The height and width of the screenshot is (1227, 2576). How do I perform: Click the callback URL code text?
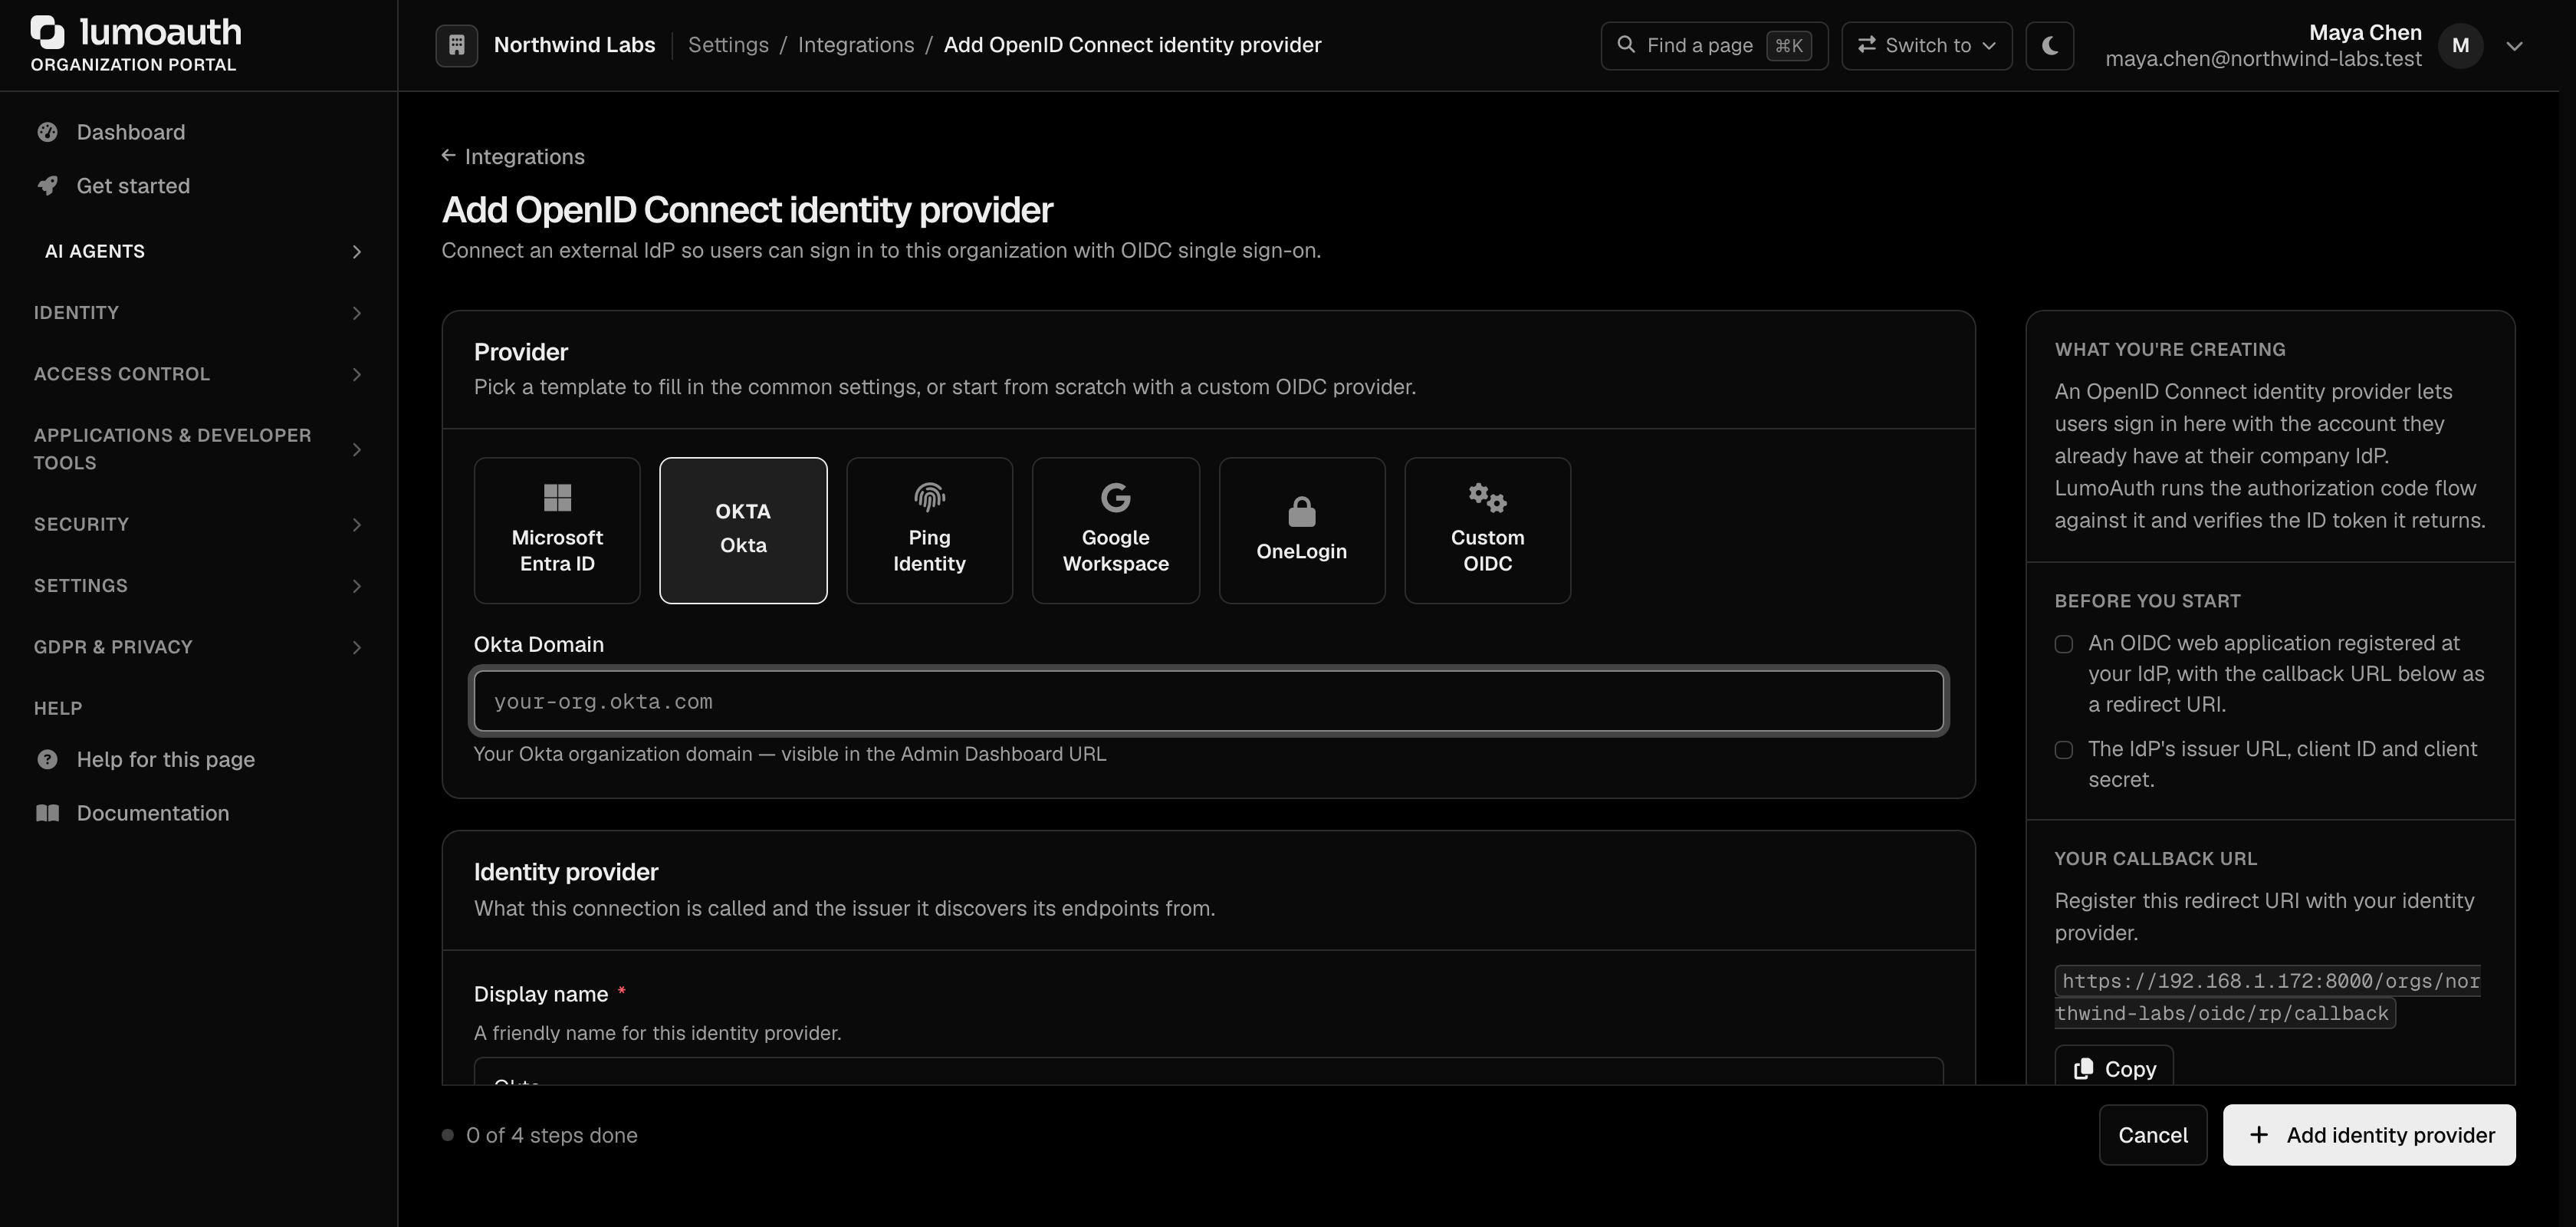pos(2267,997)
